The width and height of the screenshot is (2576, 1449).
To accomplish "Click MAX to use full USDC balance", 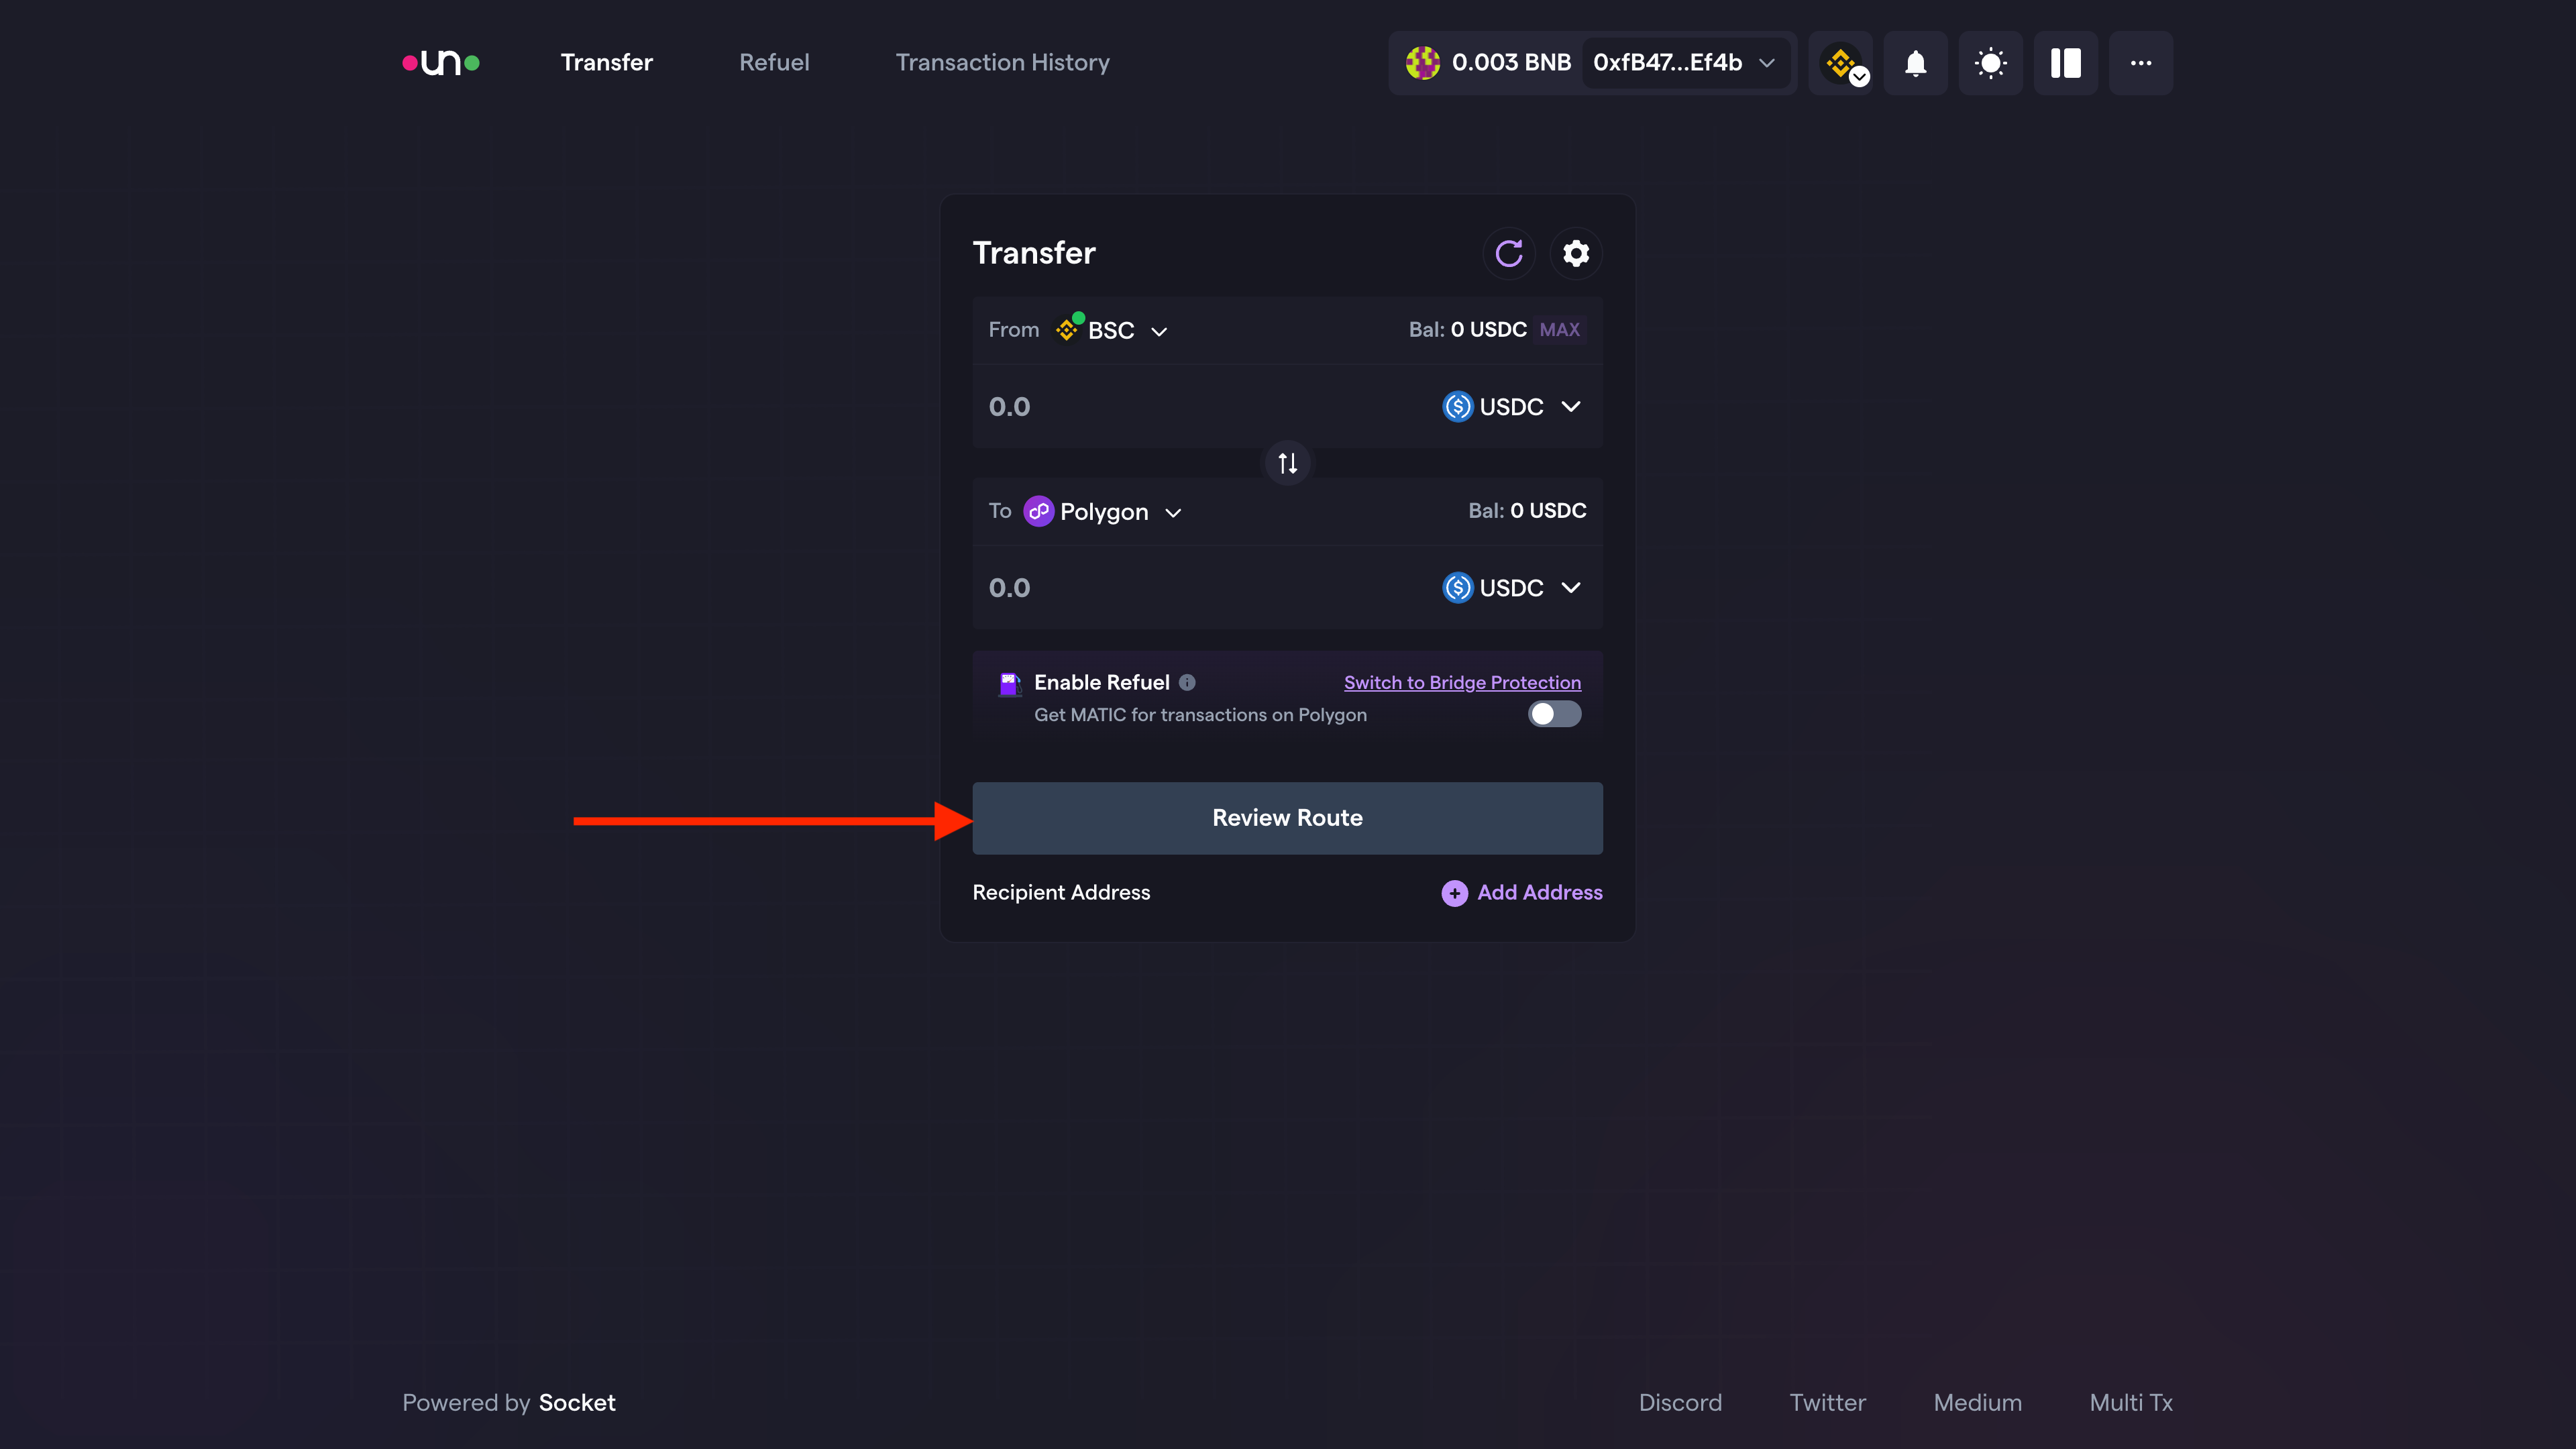I will click(1560, 329).
